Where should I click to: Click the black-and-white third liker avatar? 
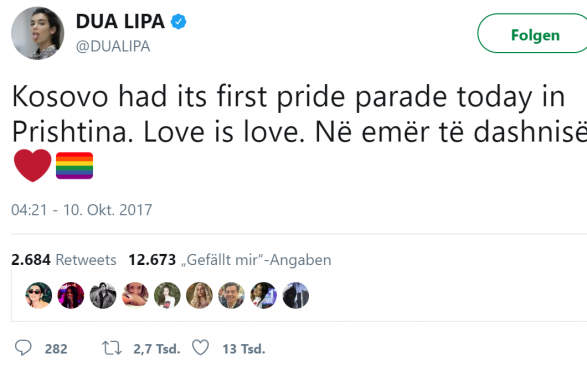click(103, 295)
